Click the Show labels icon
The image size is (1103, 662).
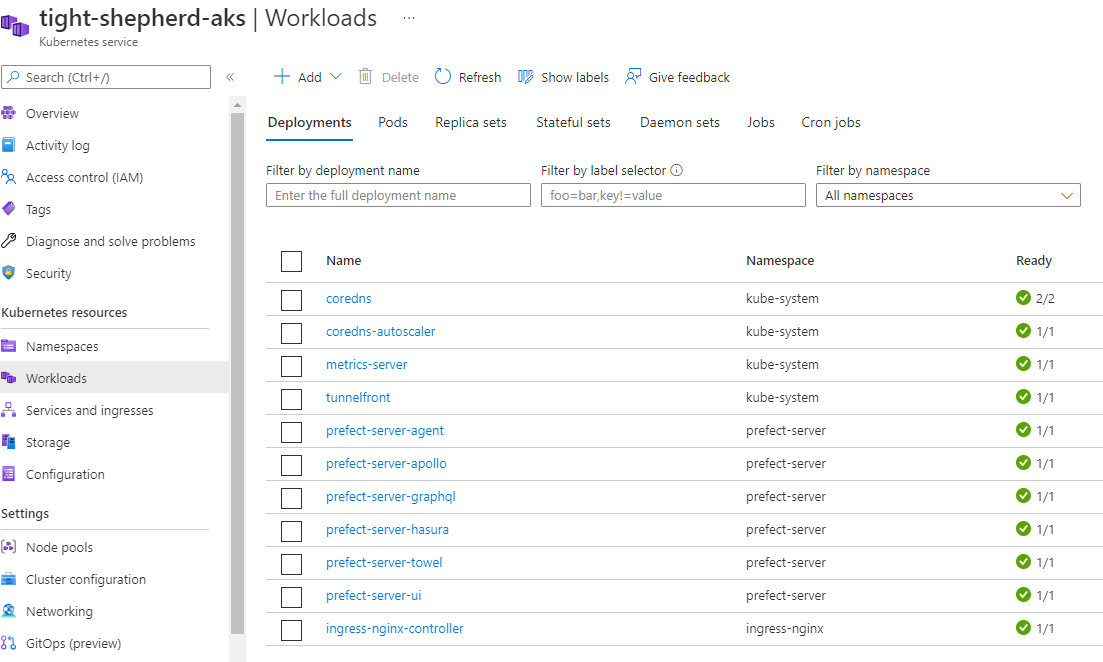point(525,77)
